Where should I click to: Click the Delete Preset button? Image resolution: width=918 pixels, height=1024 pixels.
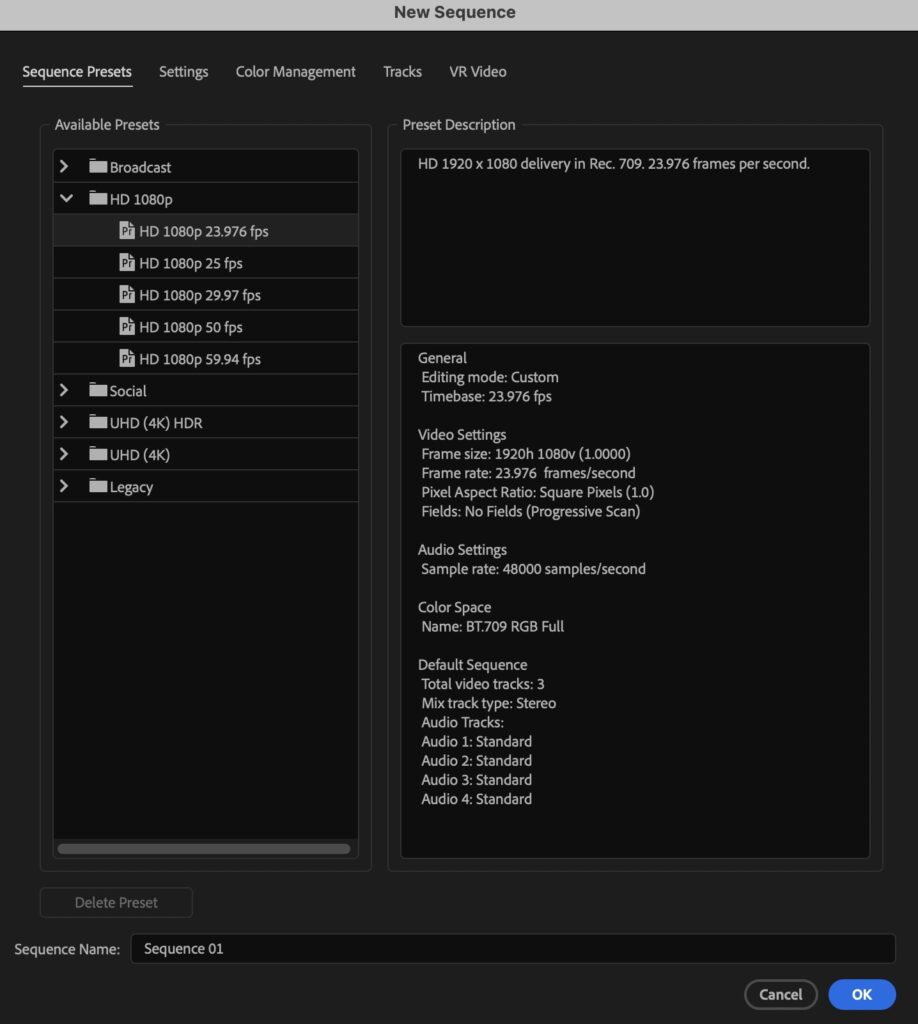pyautogui.click(x=116, y=903)
